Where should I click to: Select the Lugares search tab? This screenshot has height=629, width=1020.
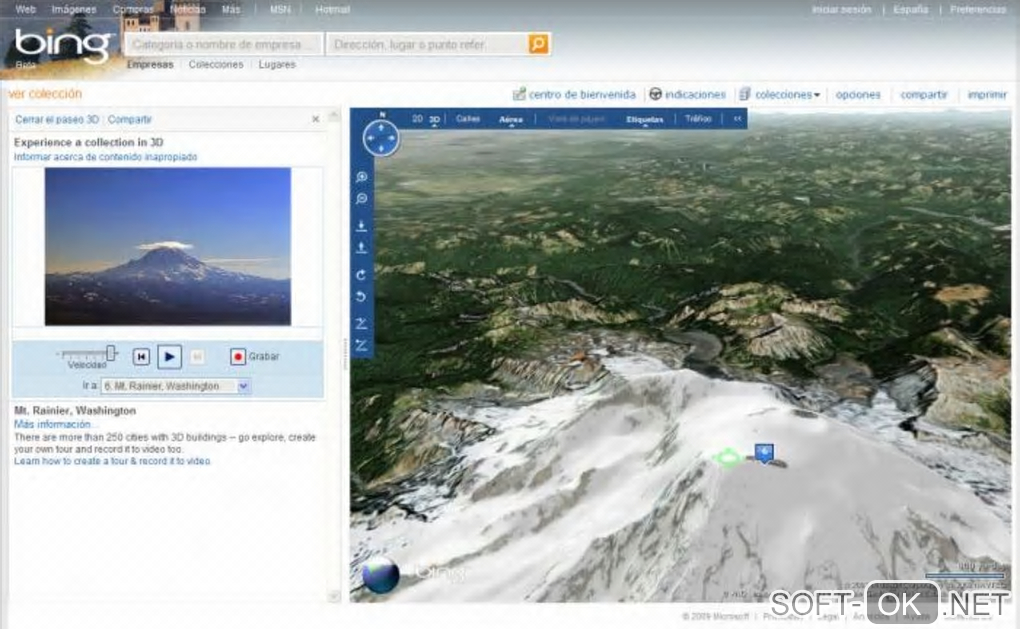[x=277, y=64]
